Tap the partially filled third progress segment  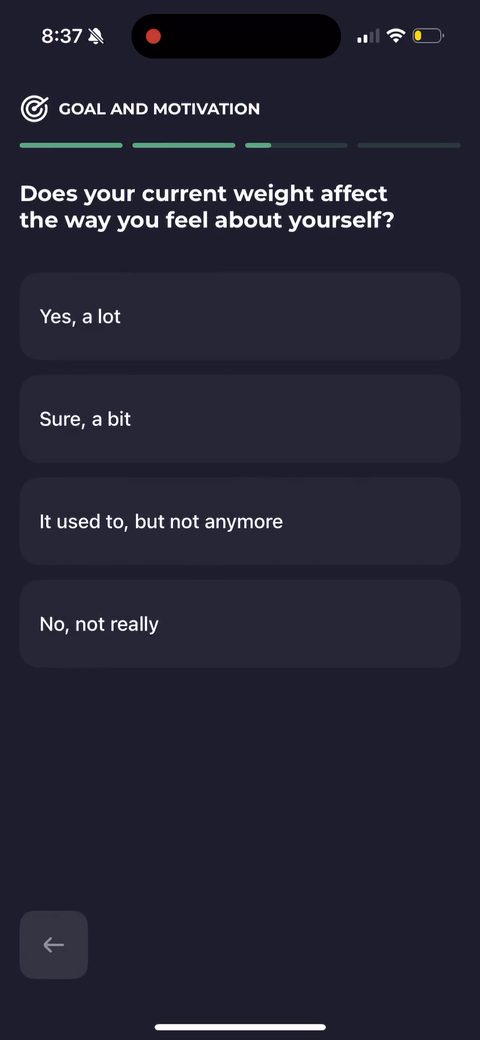click(x=296, y=145)
